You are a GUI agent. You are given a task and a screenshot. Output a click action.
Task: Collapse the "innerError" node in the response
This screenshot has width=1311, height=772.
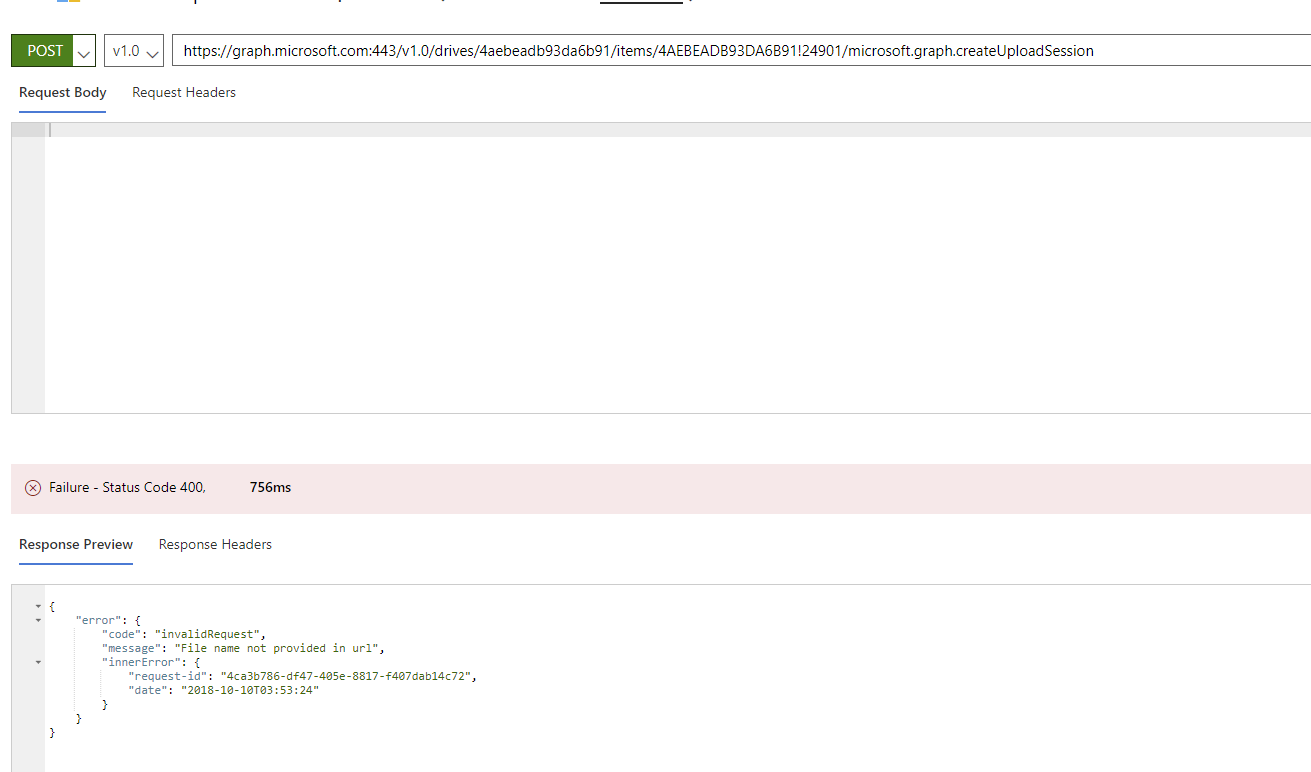[38, 661]
